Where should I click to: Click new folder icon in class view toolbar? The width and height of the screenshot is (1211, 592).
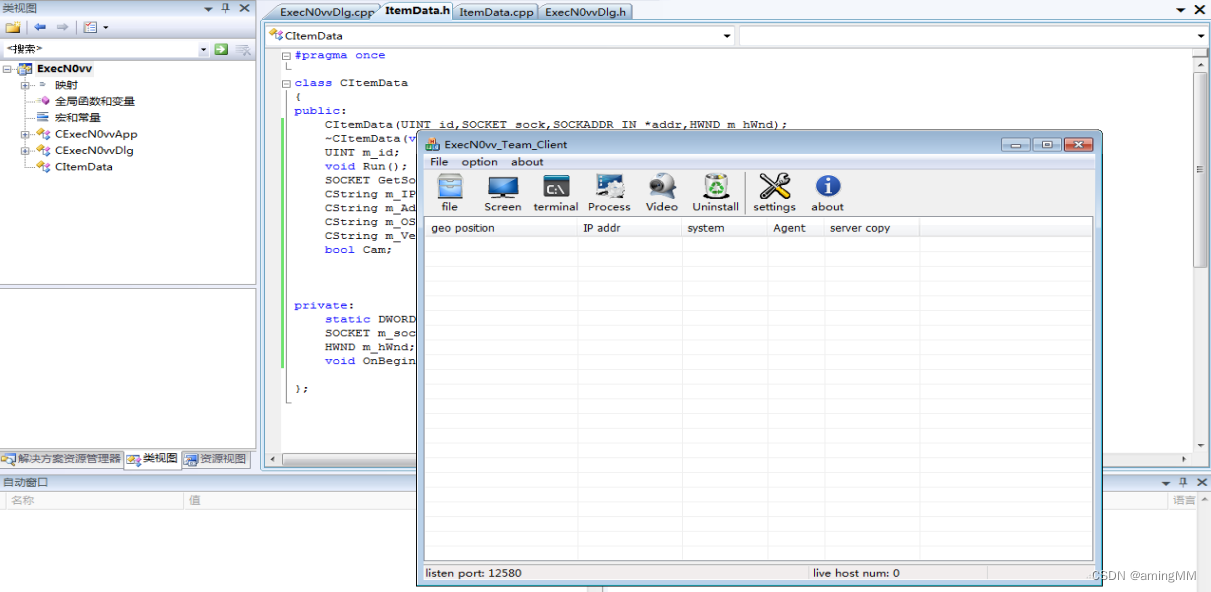click(13, 27)
